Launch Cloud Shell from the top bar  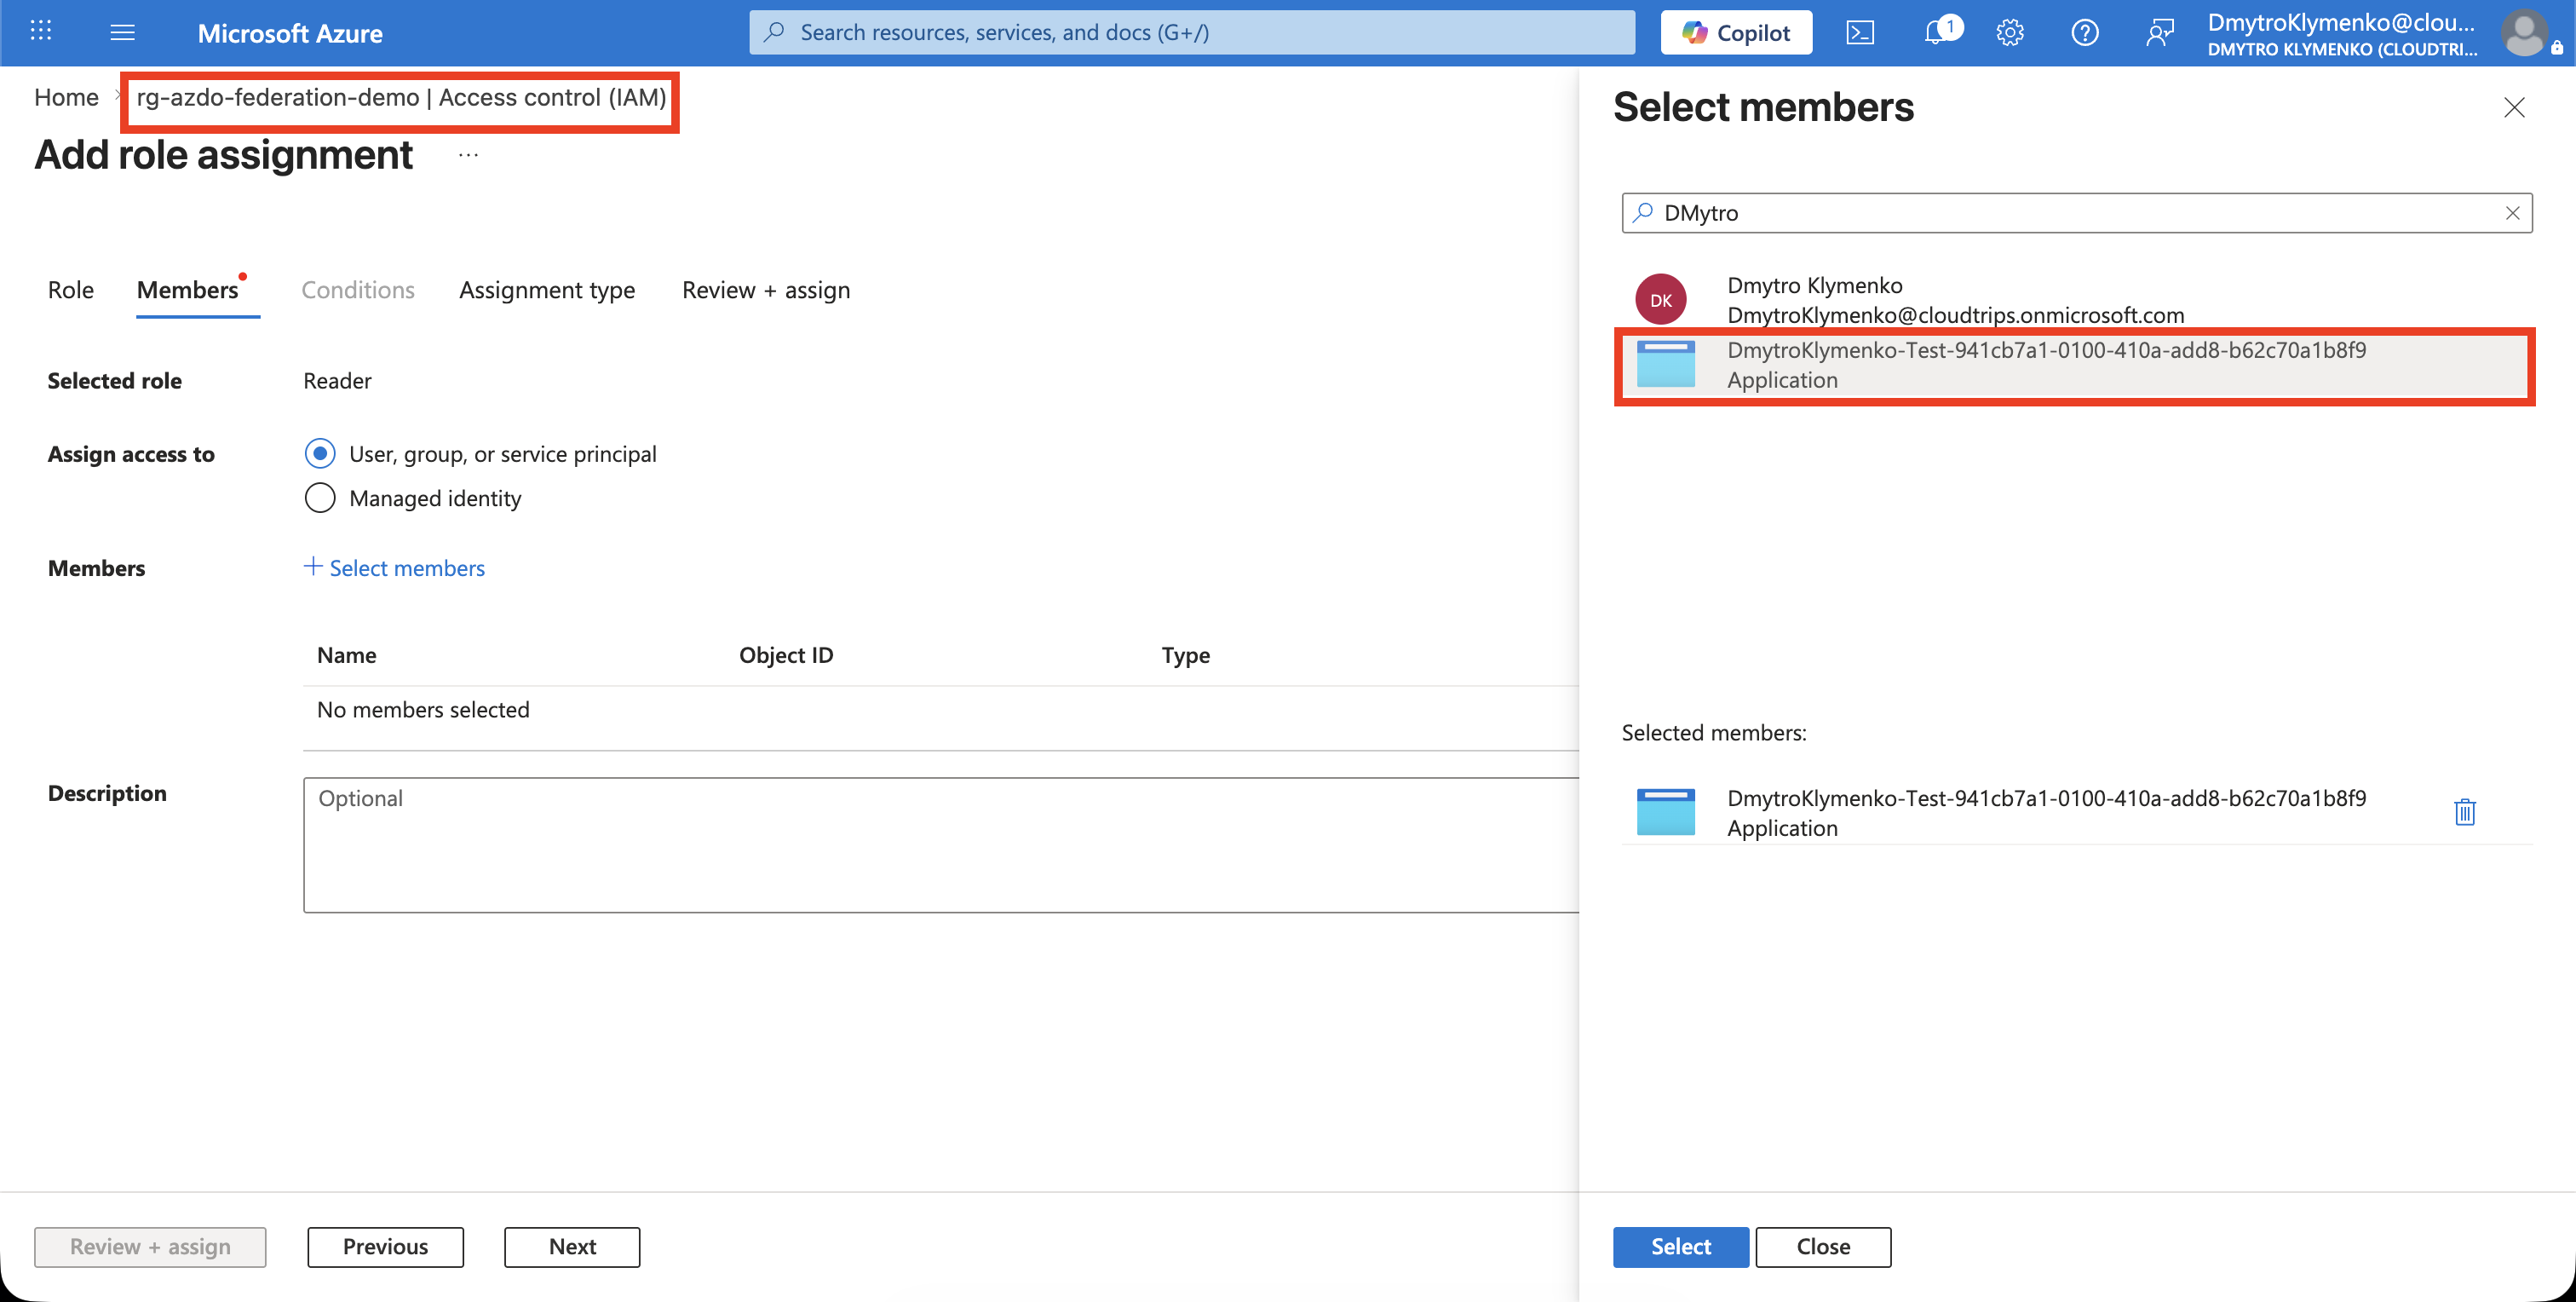tap(1860, 32)
